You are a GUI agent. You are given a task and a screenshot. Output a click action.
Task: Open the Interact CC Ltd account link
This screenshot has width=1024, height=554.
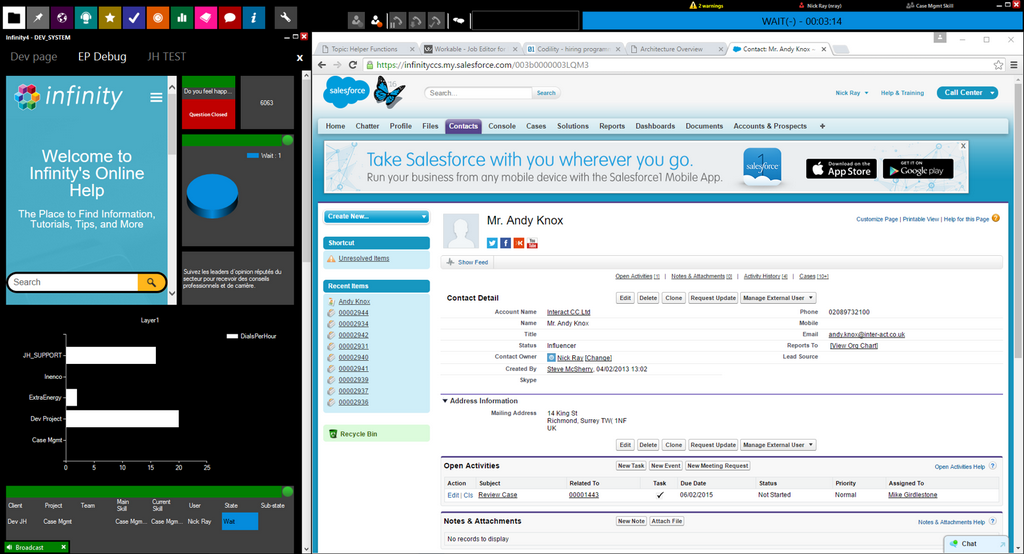point(568,312)
